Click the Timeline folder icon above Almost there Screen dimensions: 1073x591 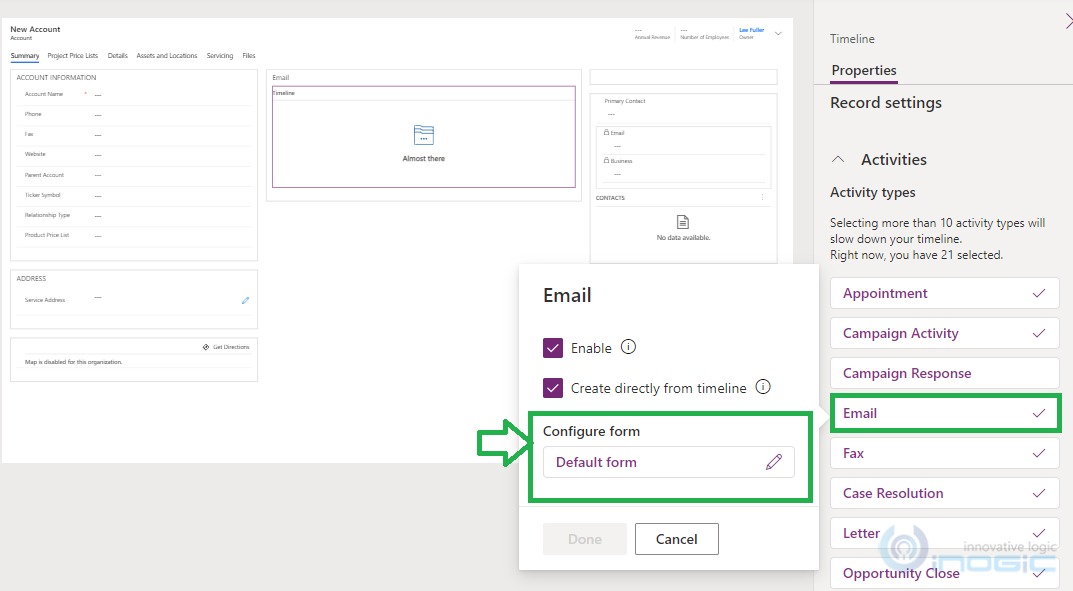[424, 136]
